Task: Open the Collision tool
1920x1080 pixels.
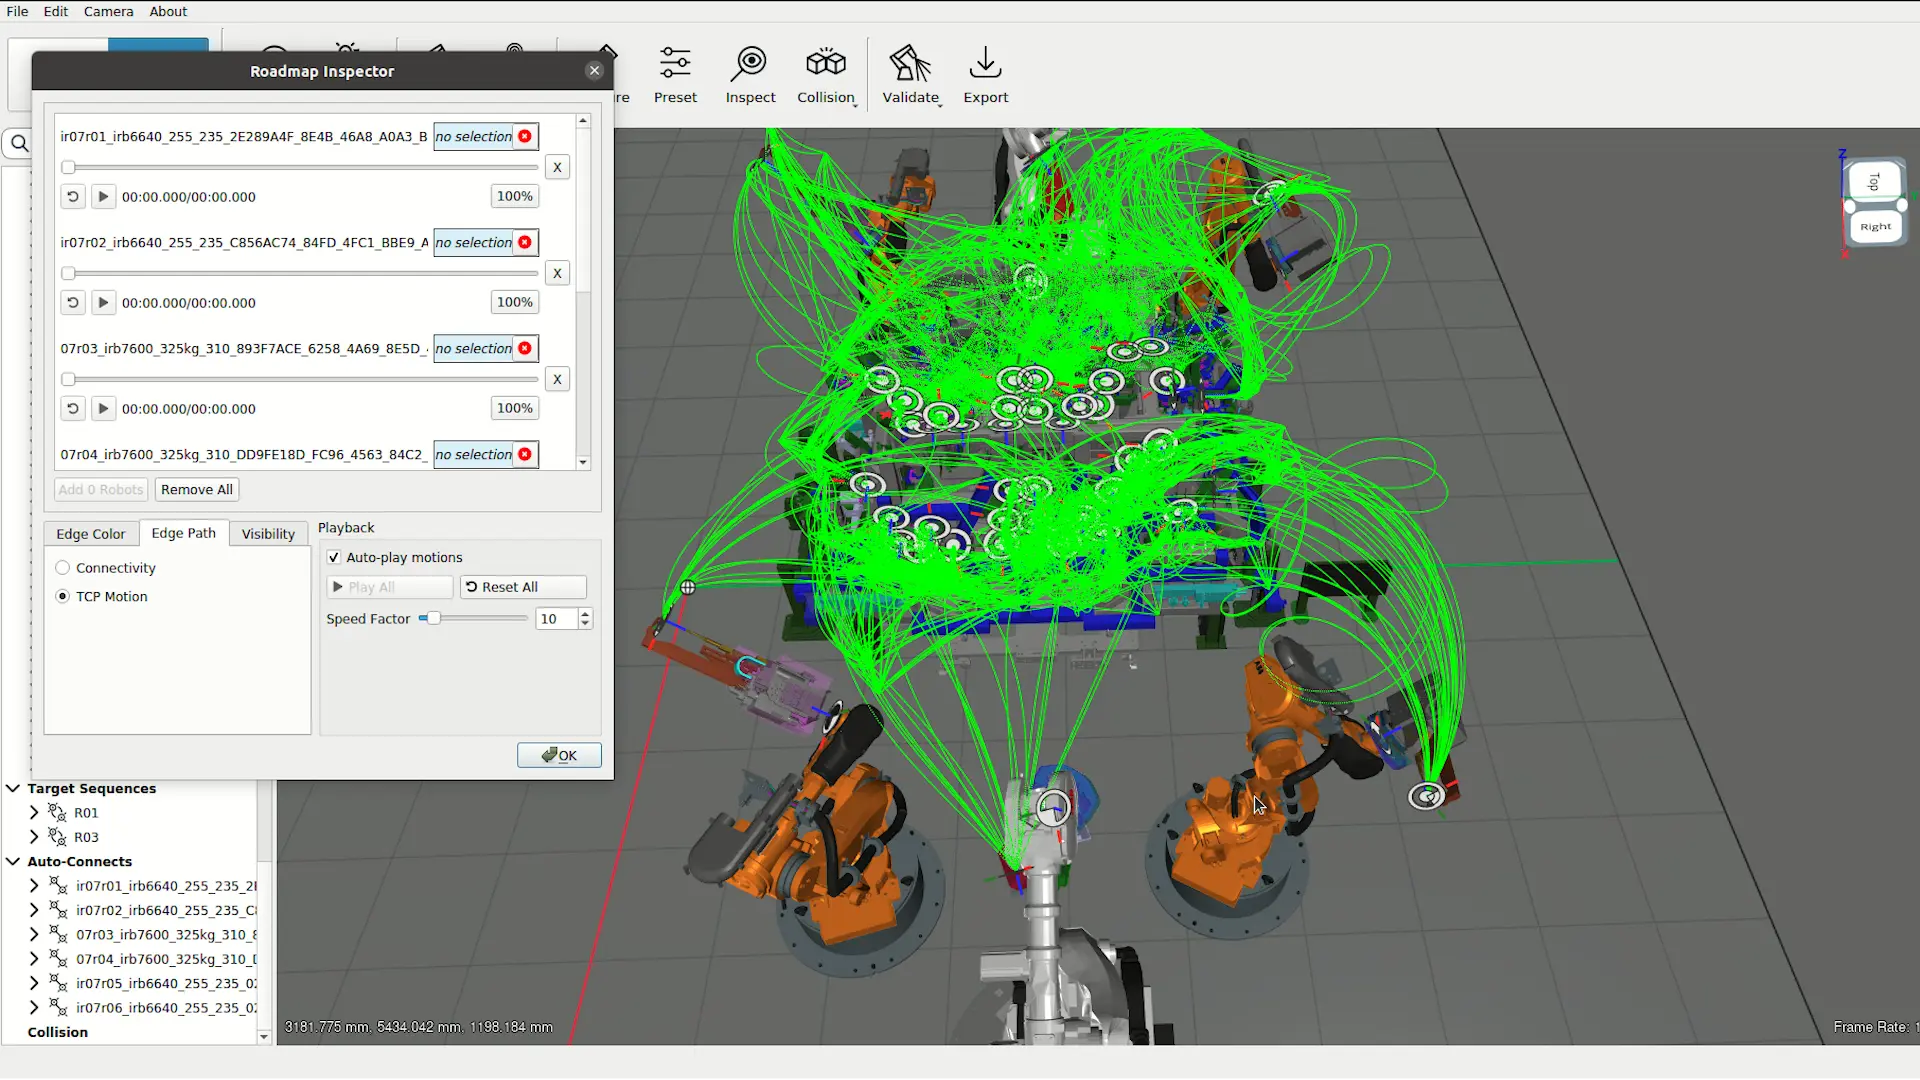Action: (x=826, y=75)
